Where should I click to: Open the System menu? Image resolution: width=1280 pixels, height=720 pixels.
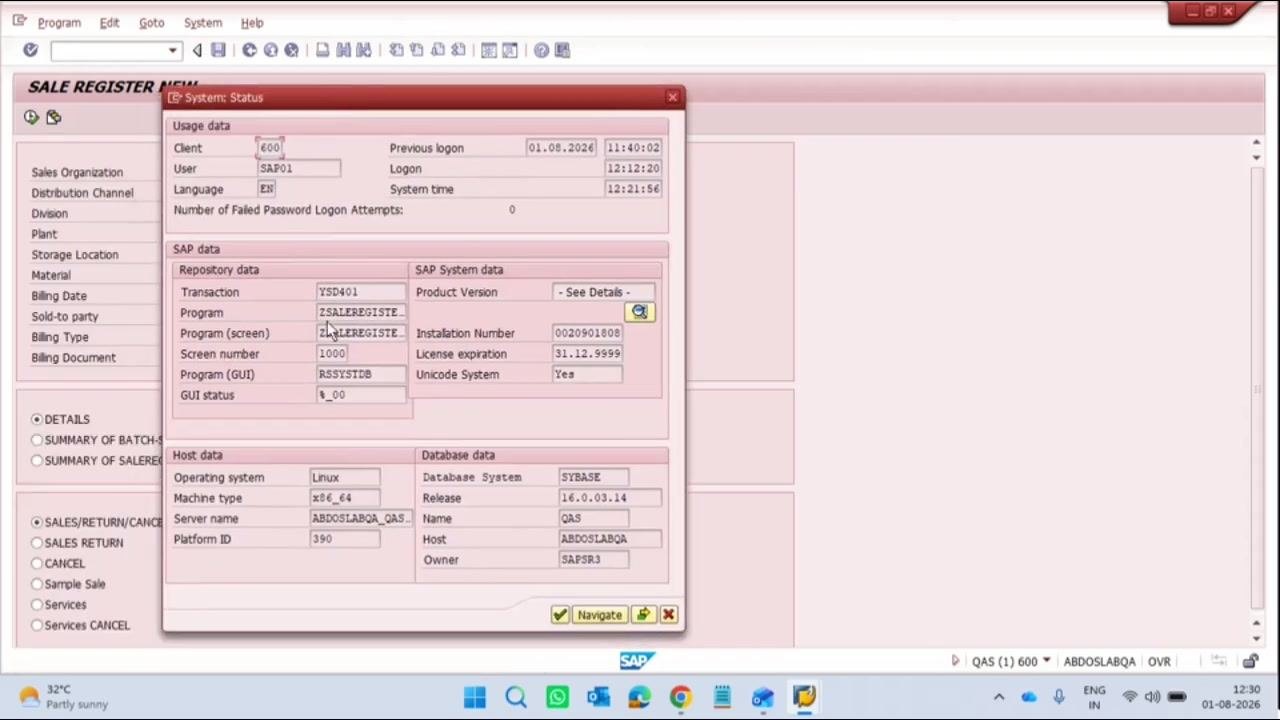[x=202, y=22]
